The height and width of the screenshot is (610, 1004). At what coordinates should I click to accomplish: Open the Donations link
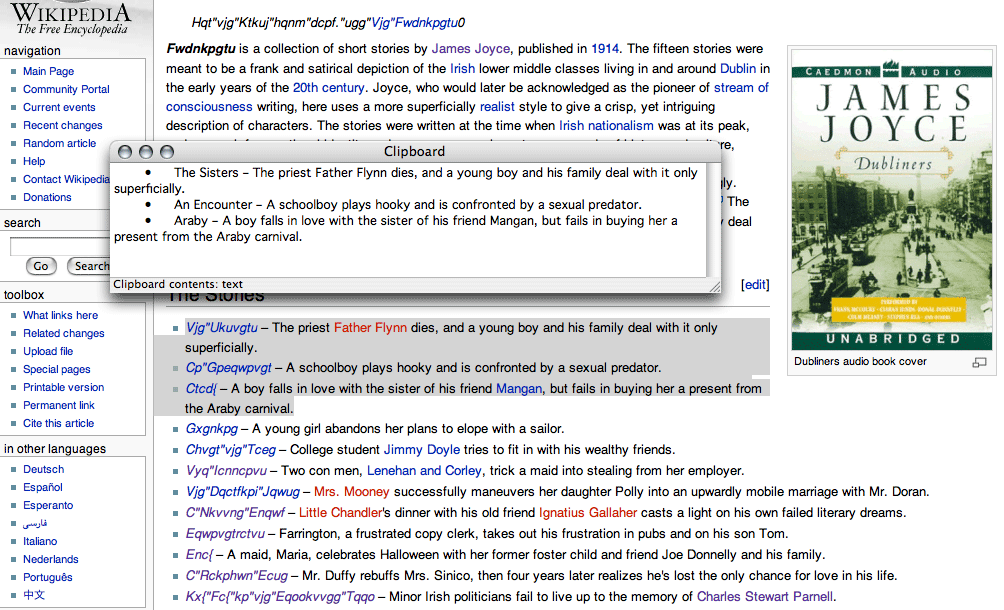47,197
